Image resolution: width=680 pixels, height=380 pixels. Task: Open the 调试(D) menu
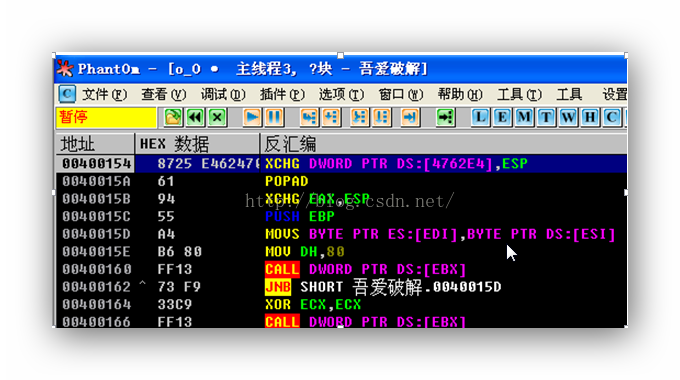coord(223,94)
